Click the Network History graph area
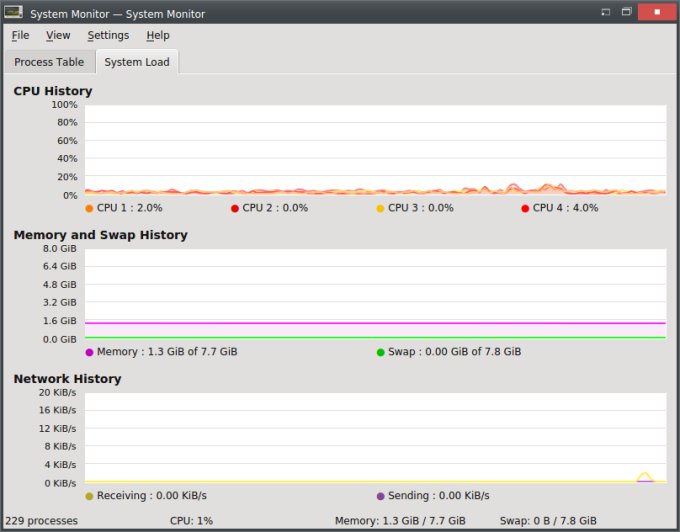680x532 pixels. pos(375,437)
